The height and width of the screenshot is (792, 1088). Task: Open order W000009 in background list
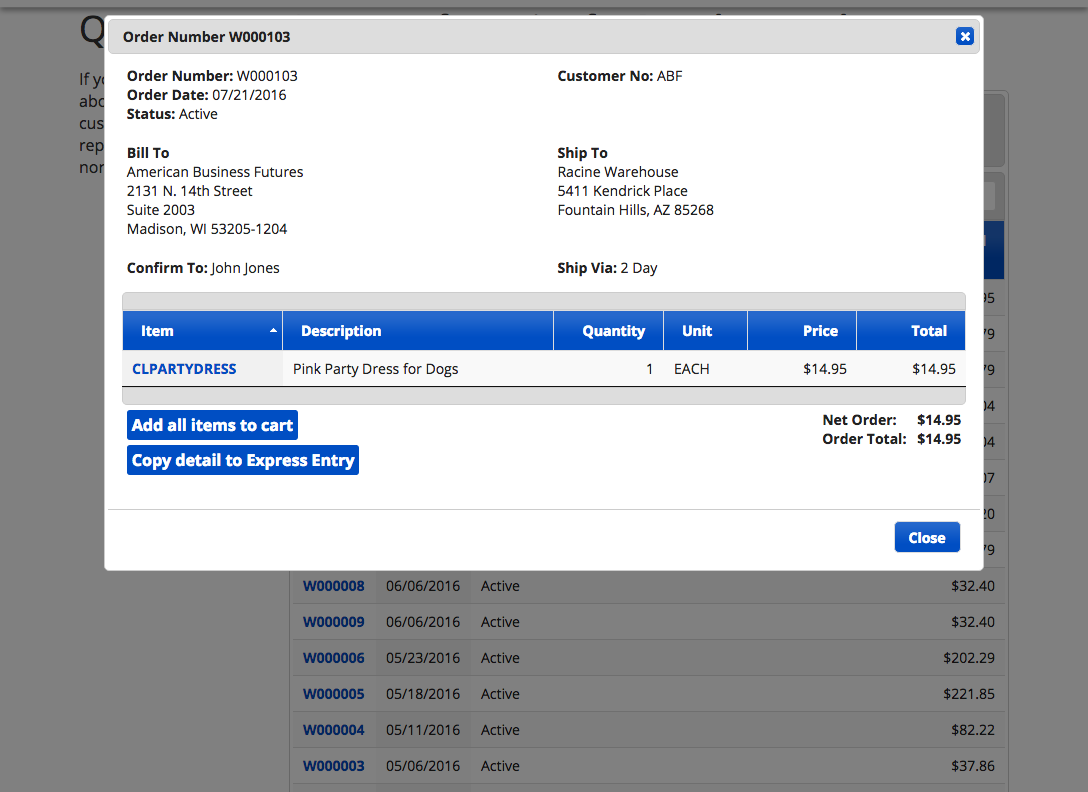334,622
